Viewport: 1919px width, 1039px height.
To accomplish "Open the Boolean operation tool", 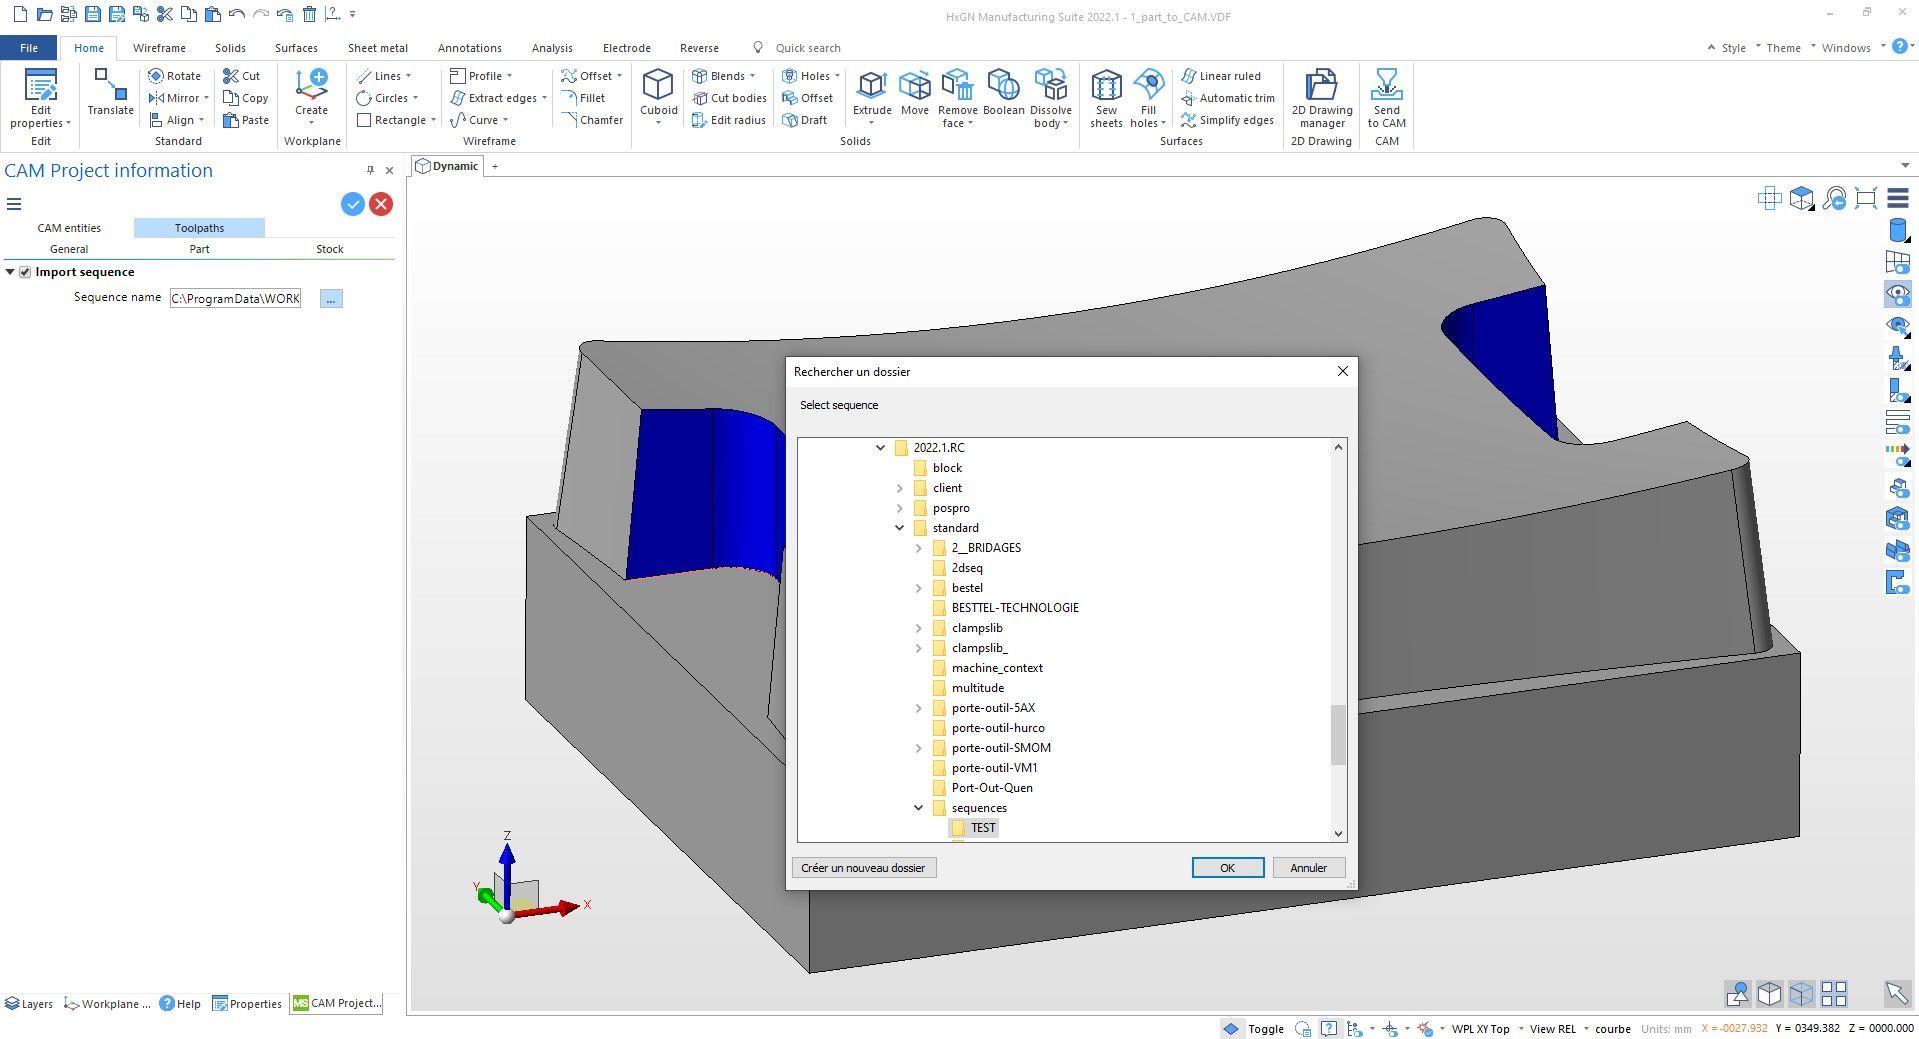I will (1003, 93).
